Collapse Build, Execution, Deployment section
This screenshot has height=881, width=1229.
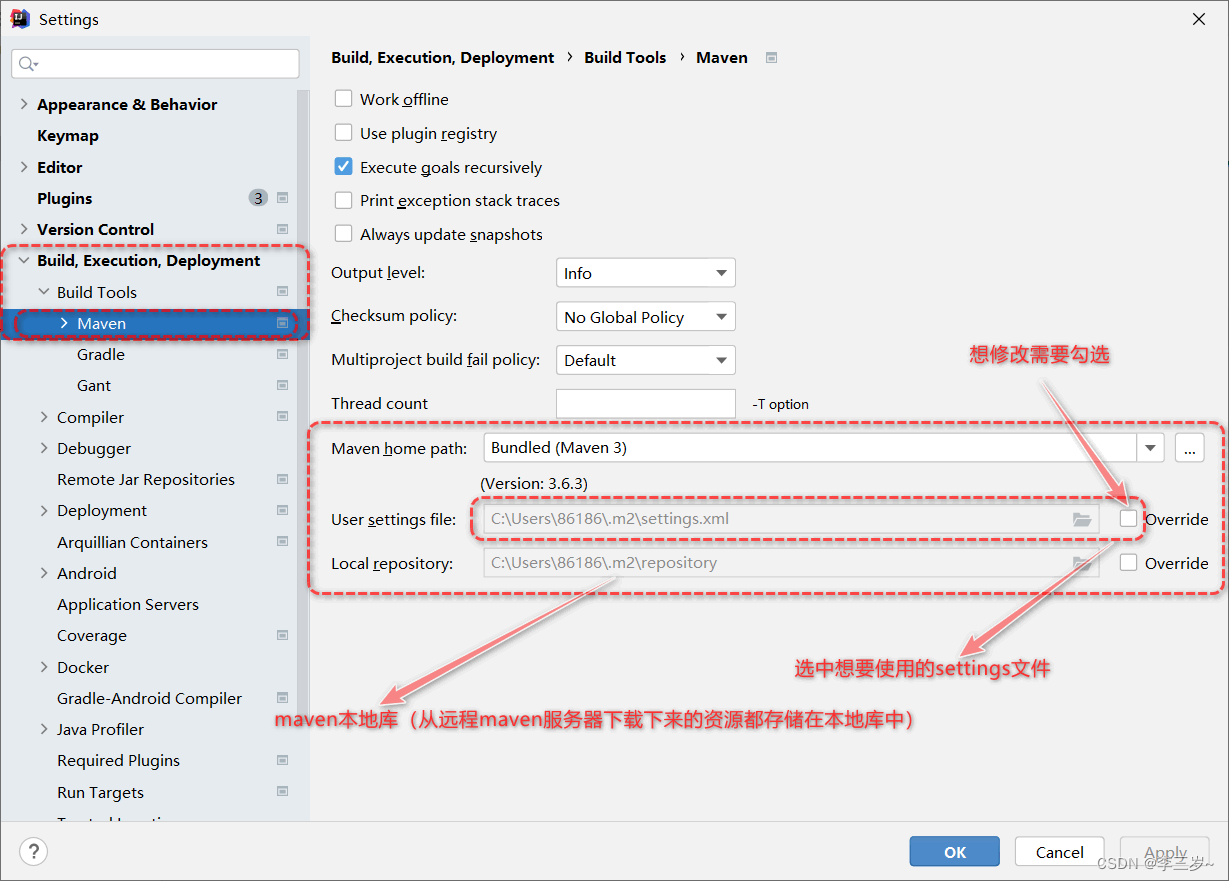click(24, 260)
